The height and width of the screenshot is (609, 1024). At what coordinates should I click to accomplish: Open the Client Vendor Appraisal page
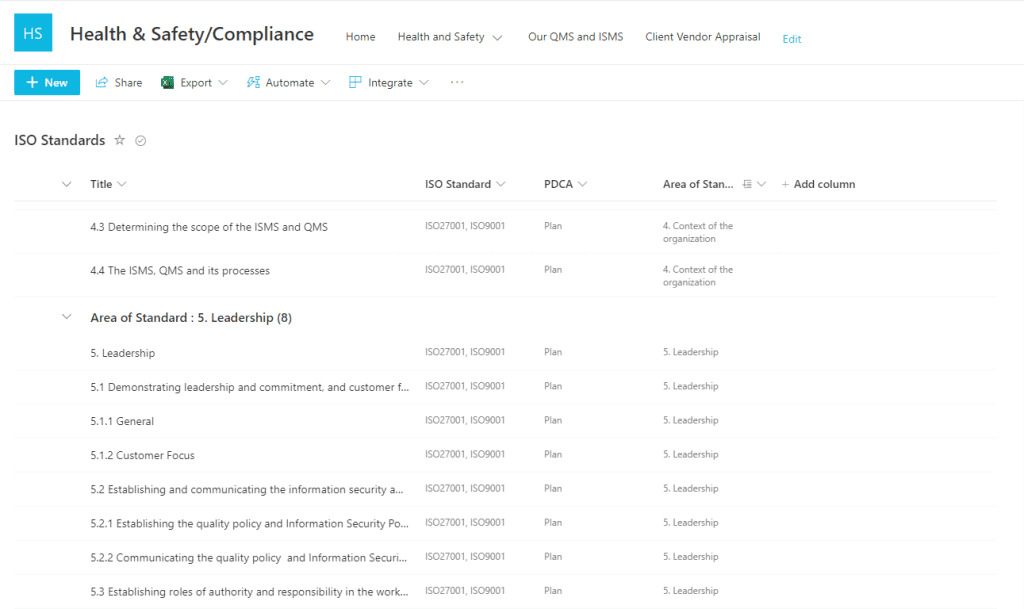pos(703,36)
